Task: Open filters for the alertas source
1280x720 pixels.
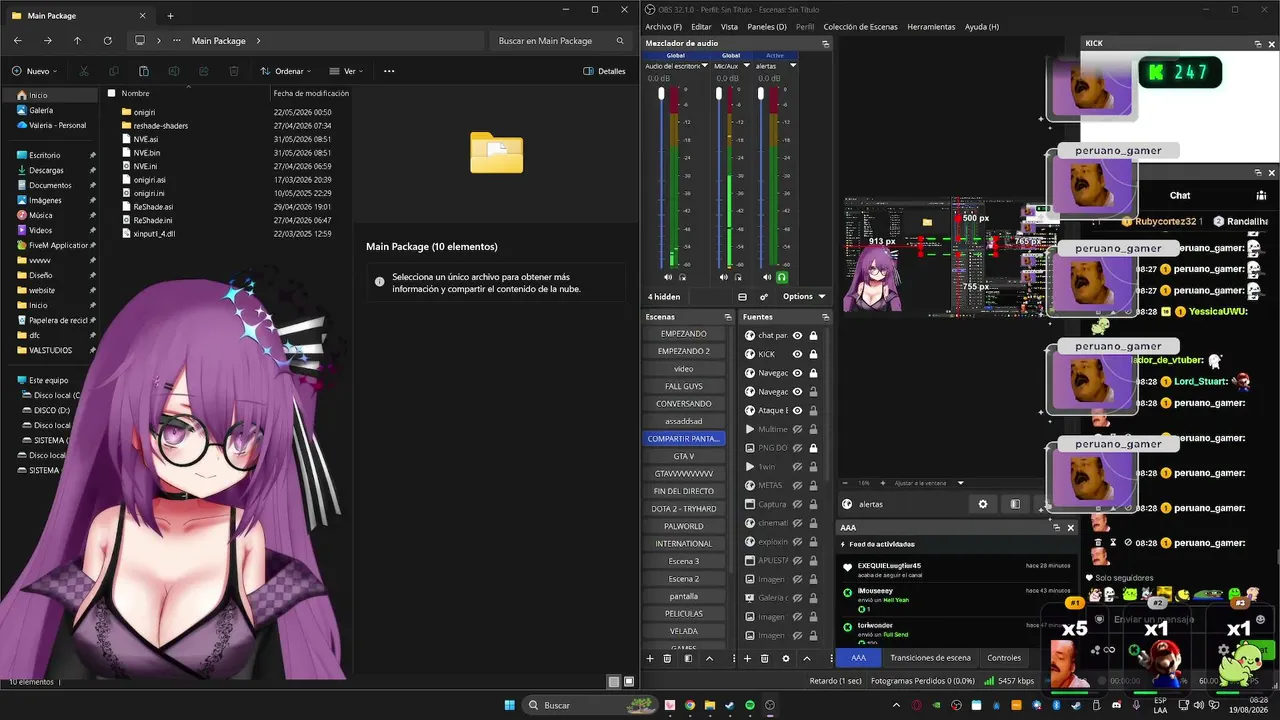Action: (1015, 505)
